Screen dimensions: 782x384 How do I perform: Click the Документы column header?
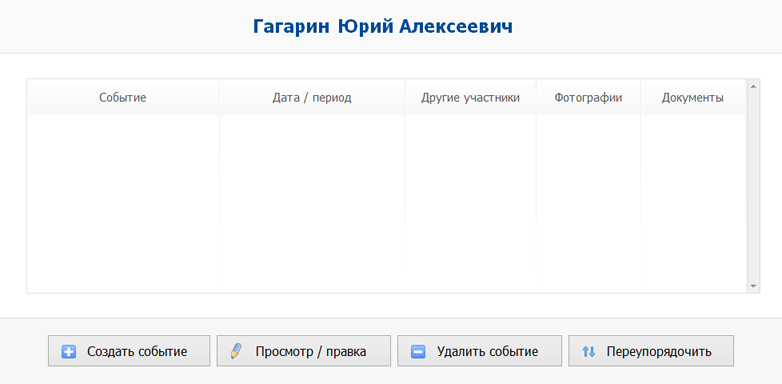click(693, 98)
